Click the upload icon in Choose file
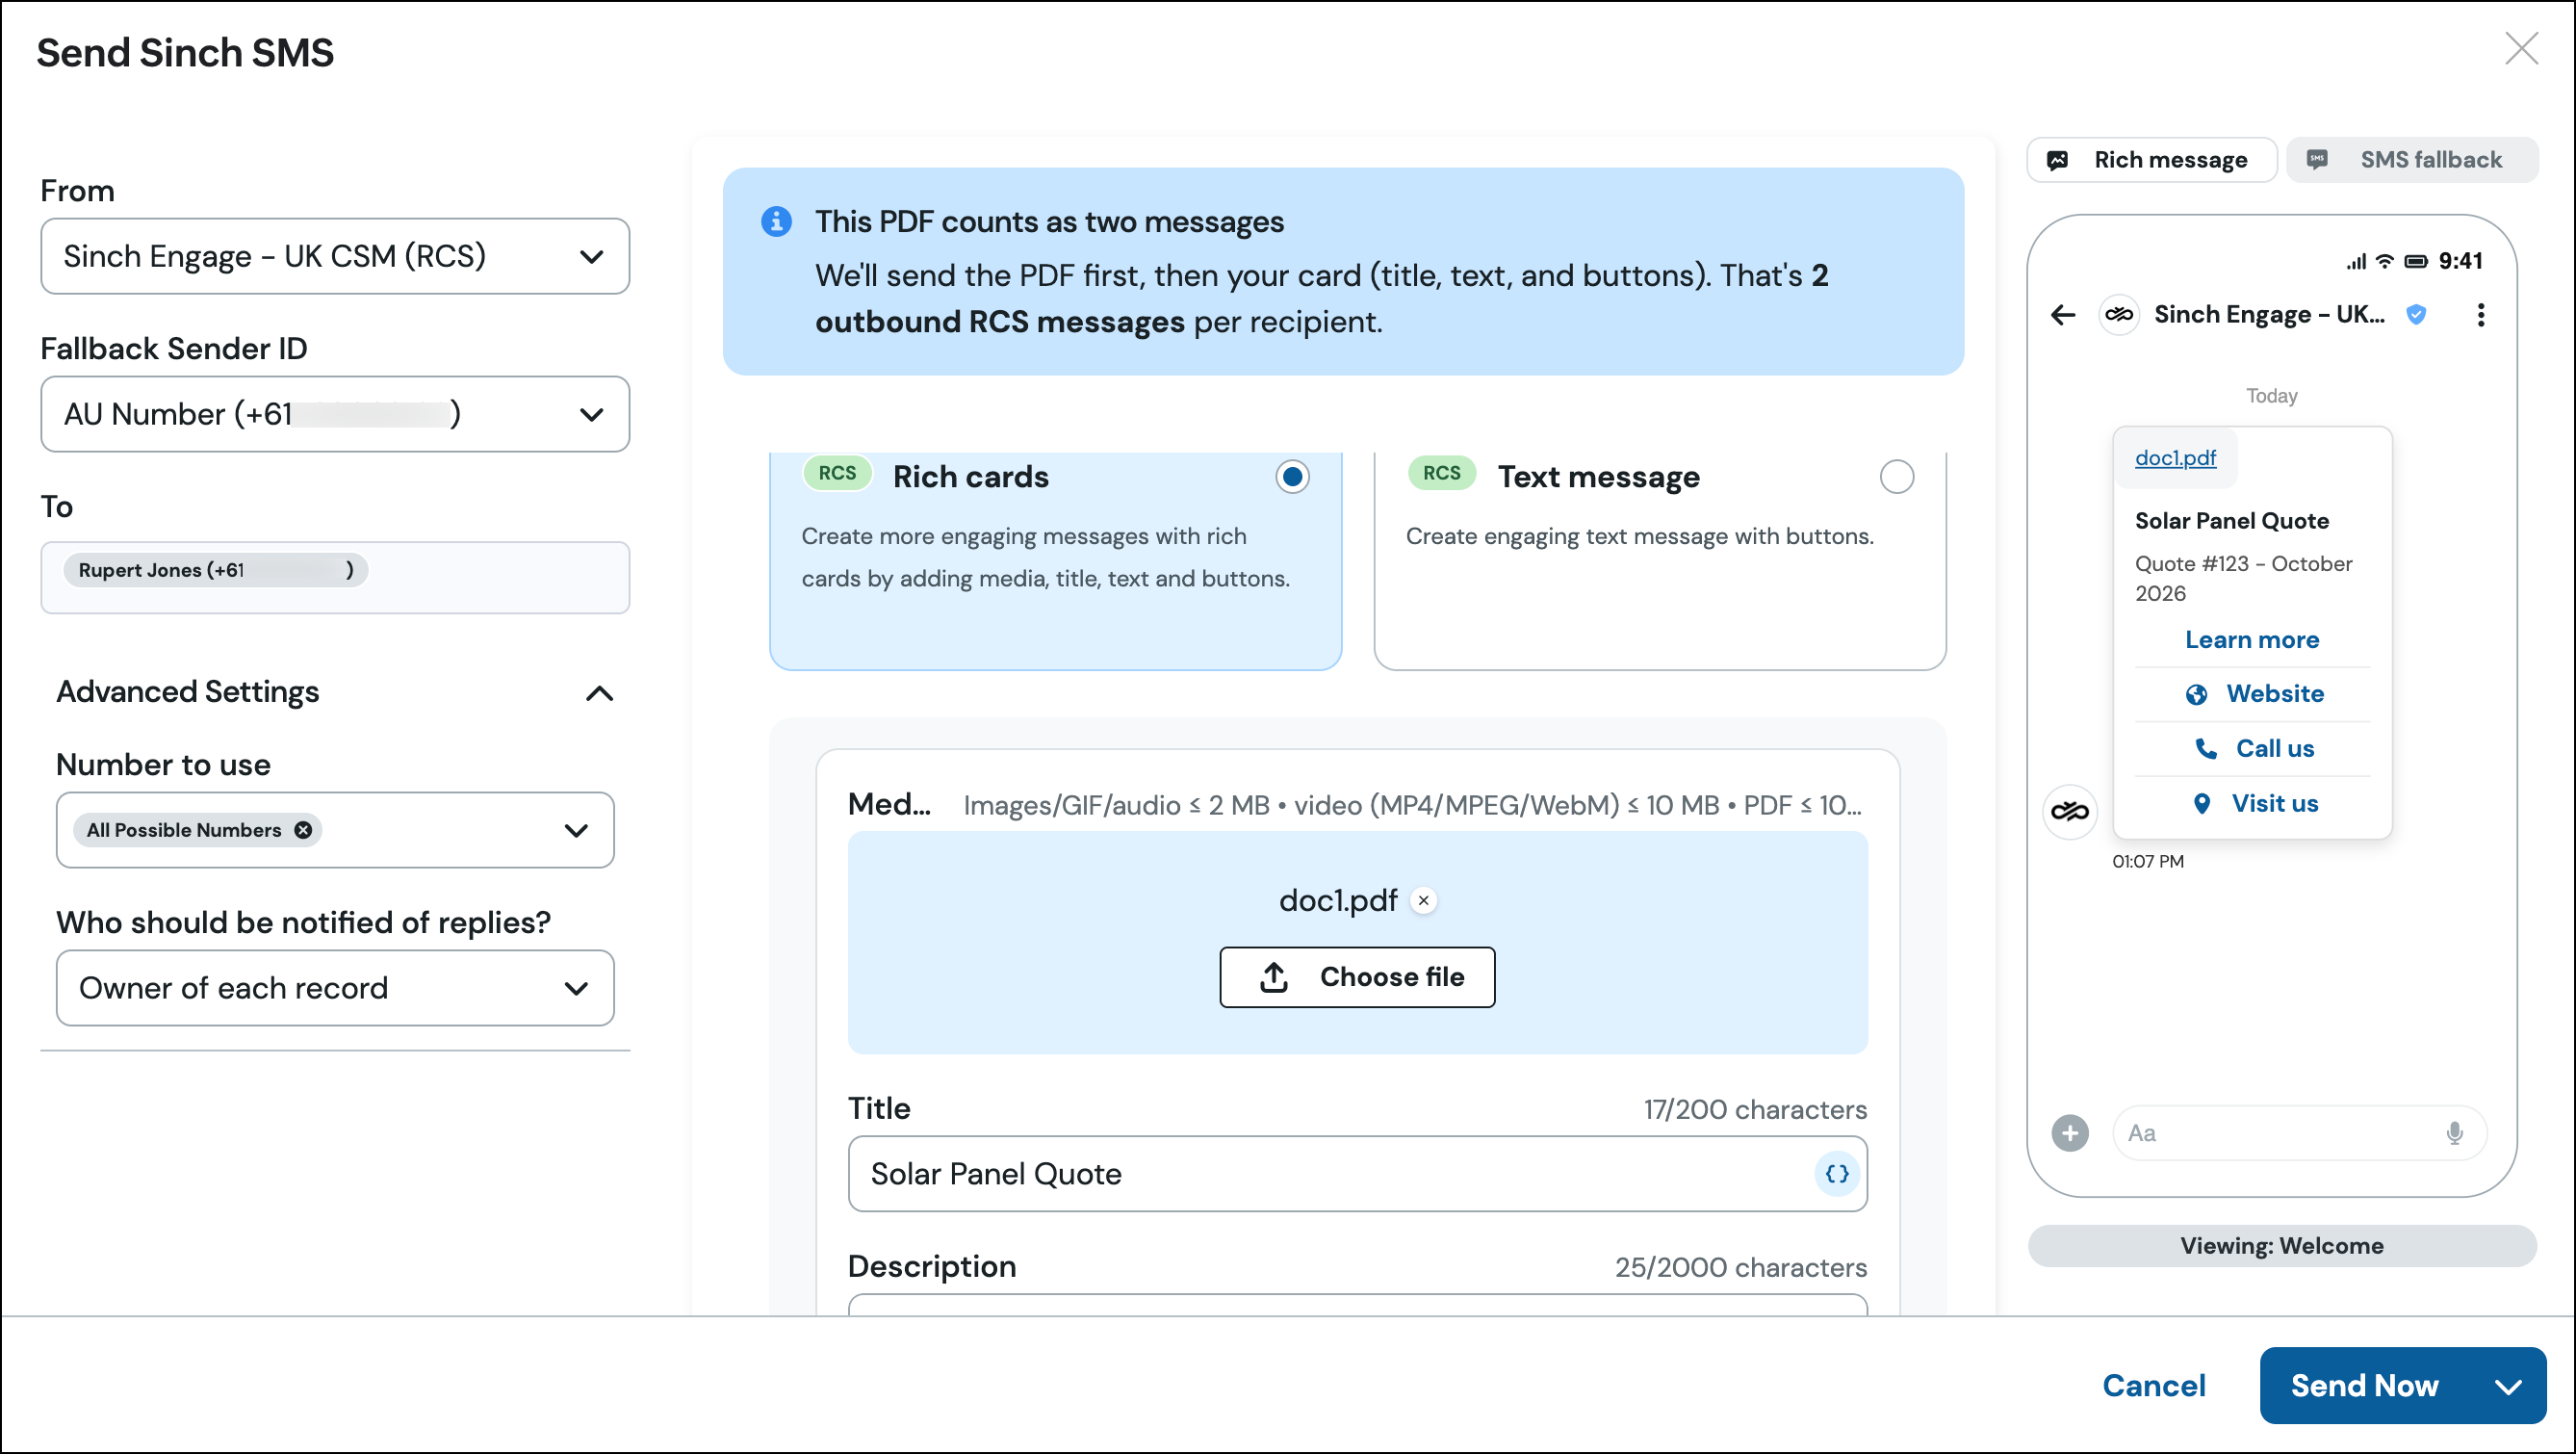Screen dimensions: 2576x1454 point(1273,977)
